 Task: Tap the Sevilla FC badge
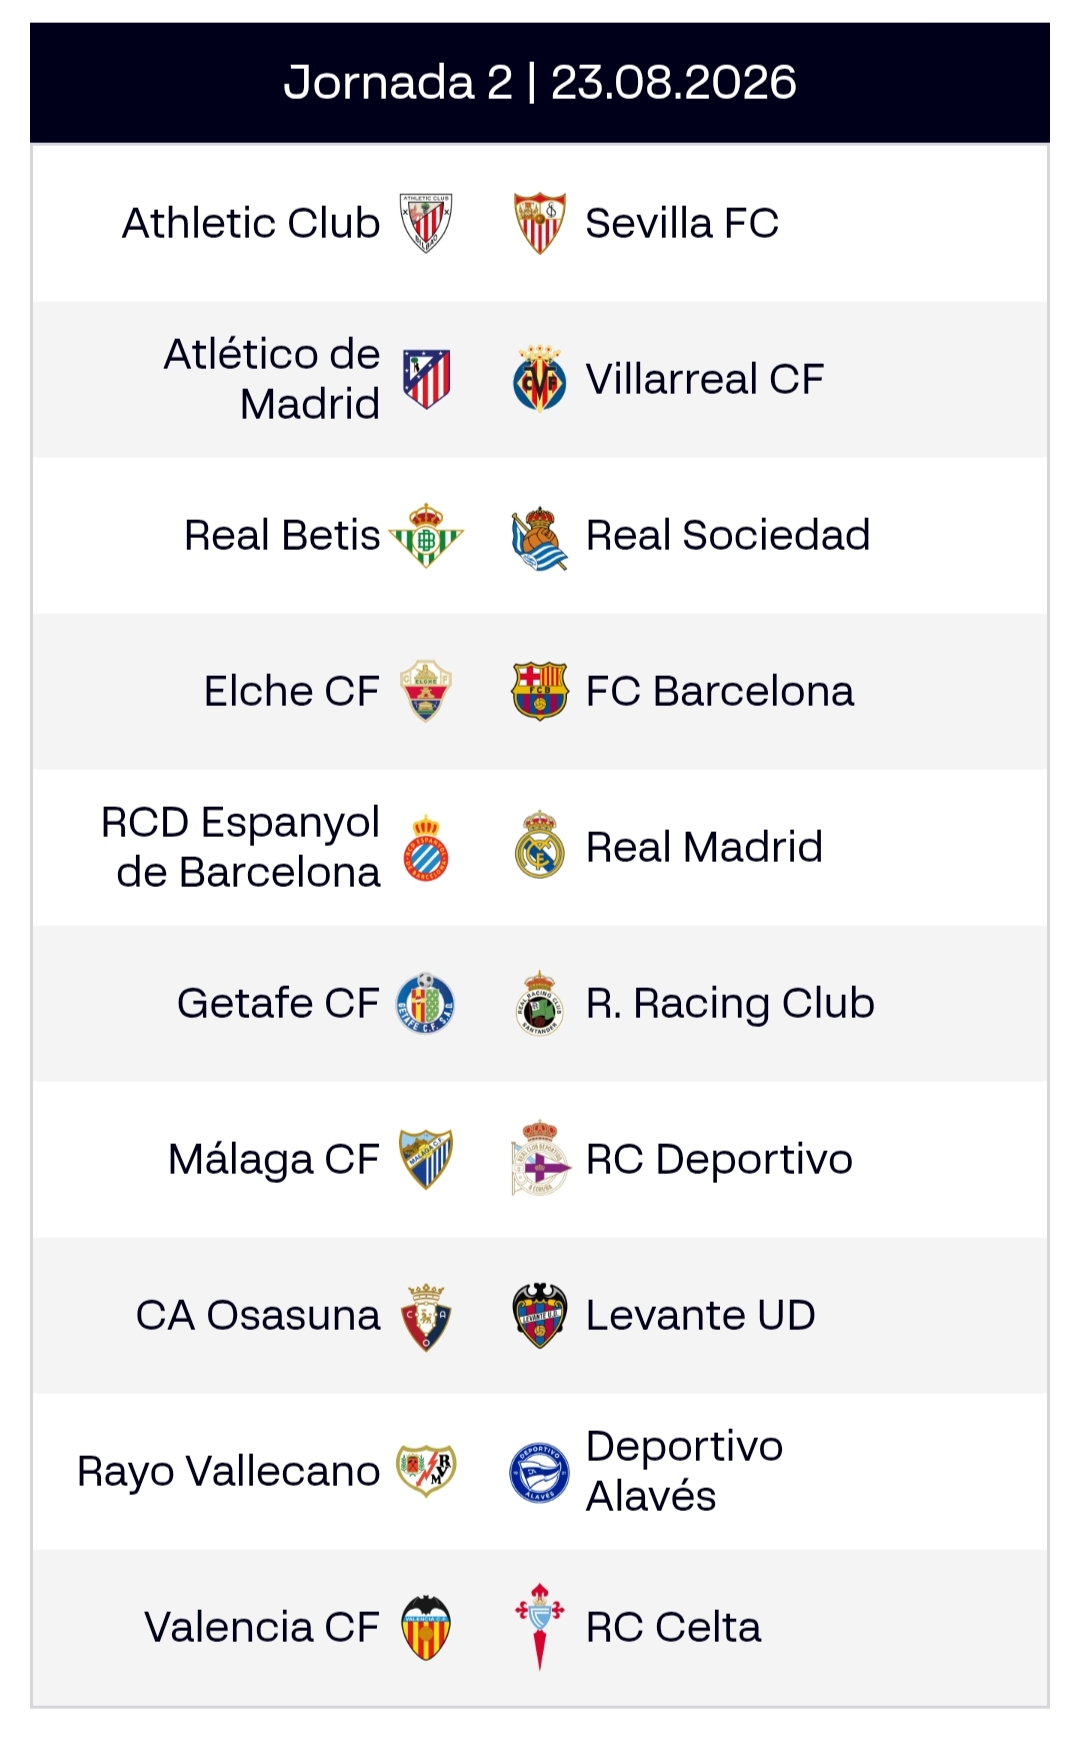point(540,223)
